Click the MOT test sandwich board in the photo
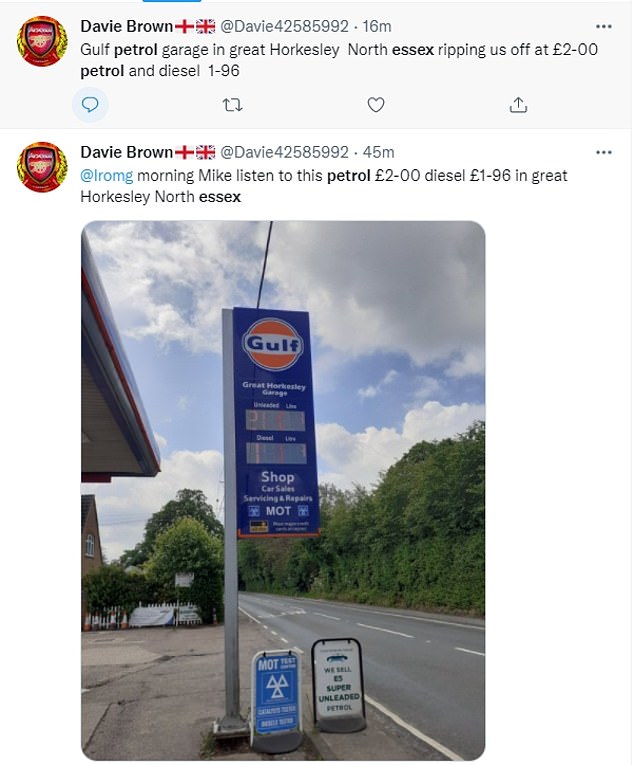This screenshot has width=634, height=765. (275, 697)
